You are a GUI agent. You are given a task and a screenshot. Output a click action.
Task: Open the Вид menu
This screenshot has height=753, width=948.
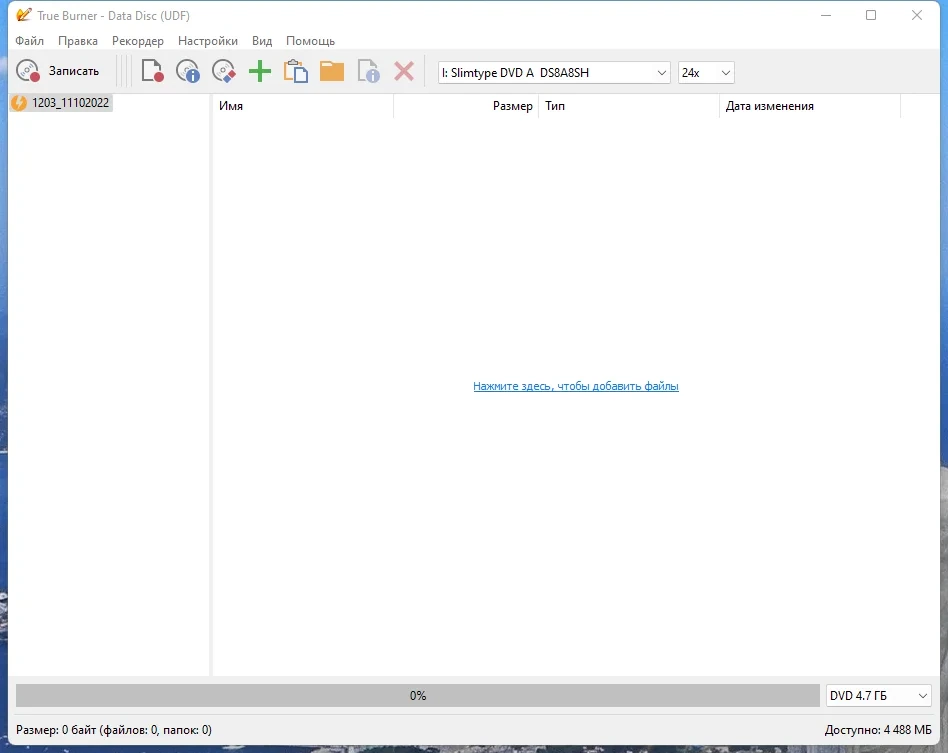click(262, 41)
